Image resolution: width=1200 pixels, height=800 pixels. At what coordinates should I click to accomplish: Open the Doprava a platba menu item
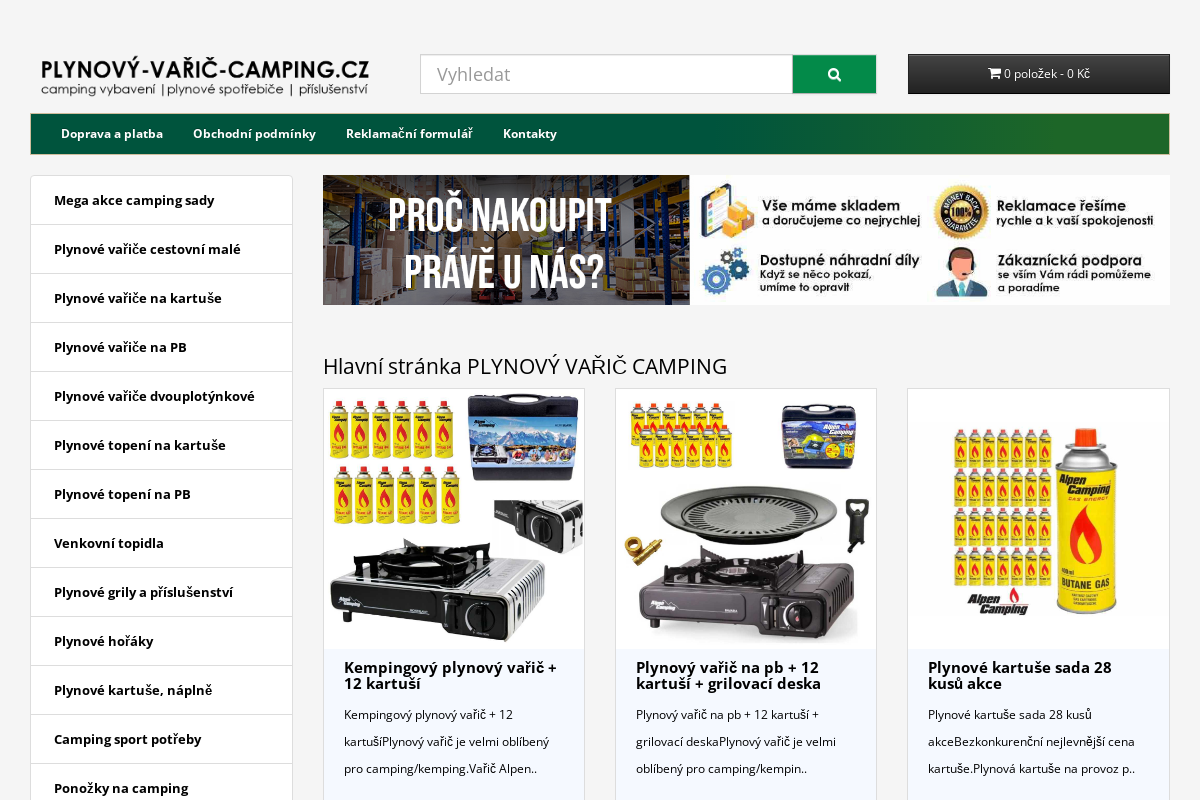[112, 134]
